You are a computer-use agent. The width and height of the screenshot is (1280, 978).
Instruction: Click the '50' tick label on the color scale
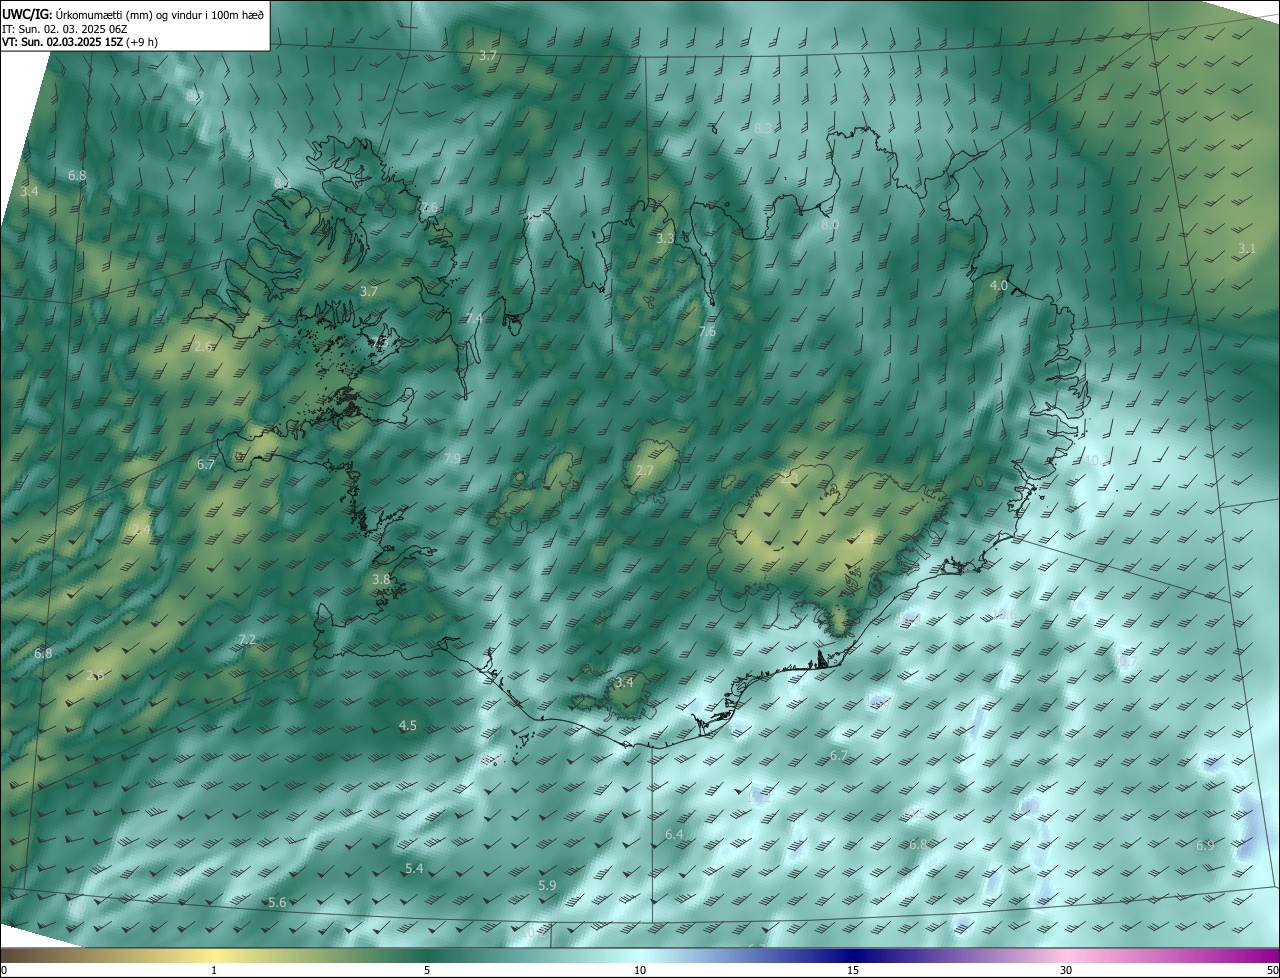[x=1272, y=970]
